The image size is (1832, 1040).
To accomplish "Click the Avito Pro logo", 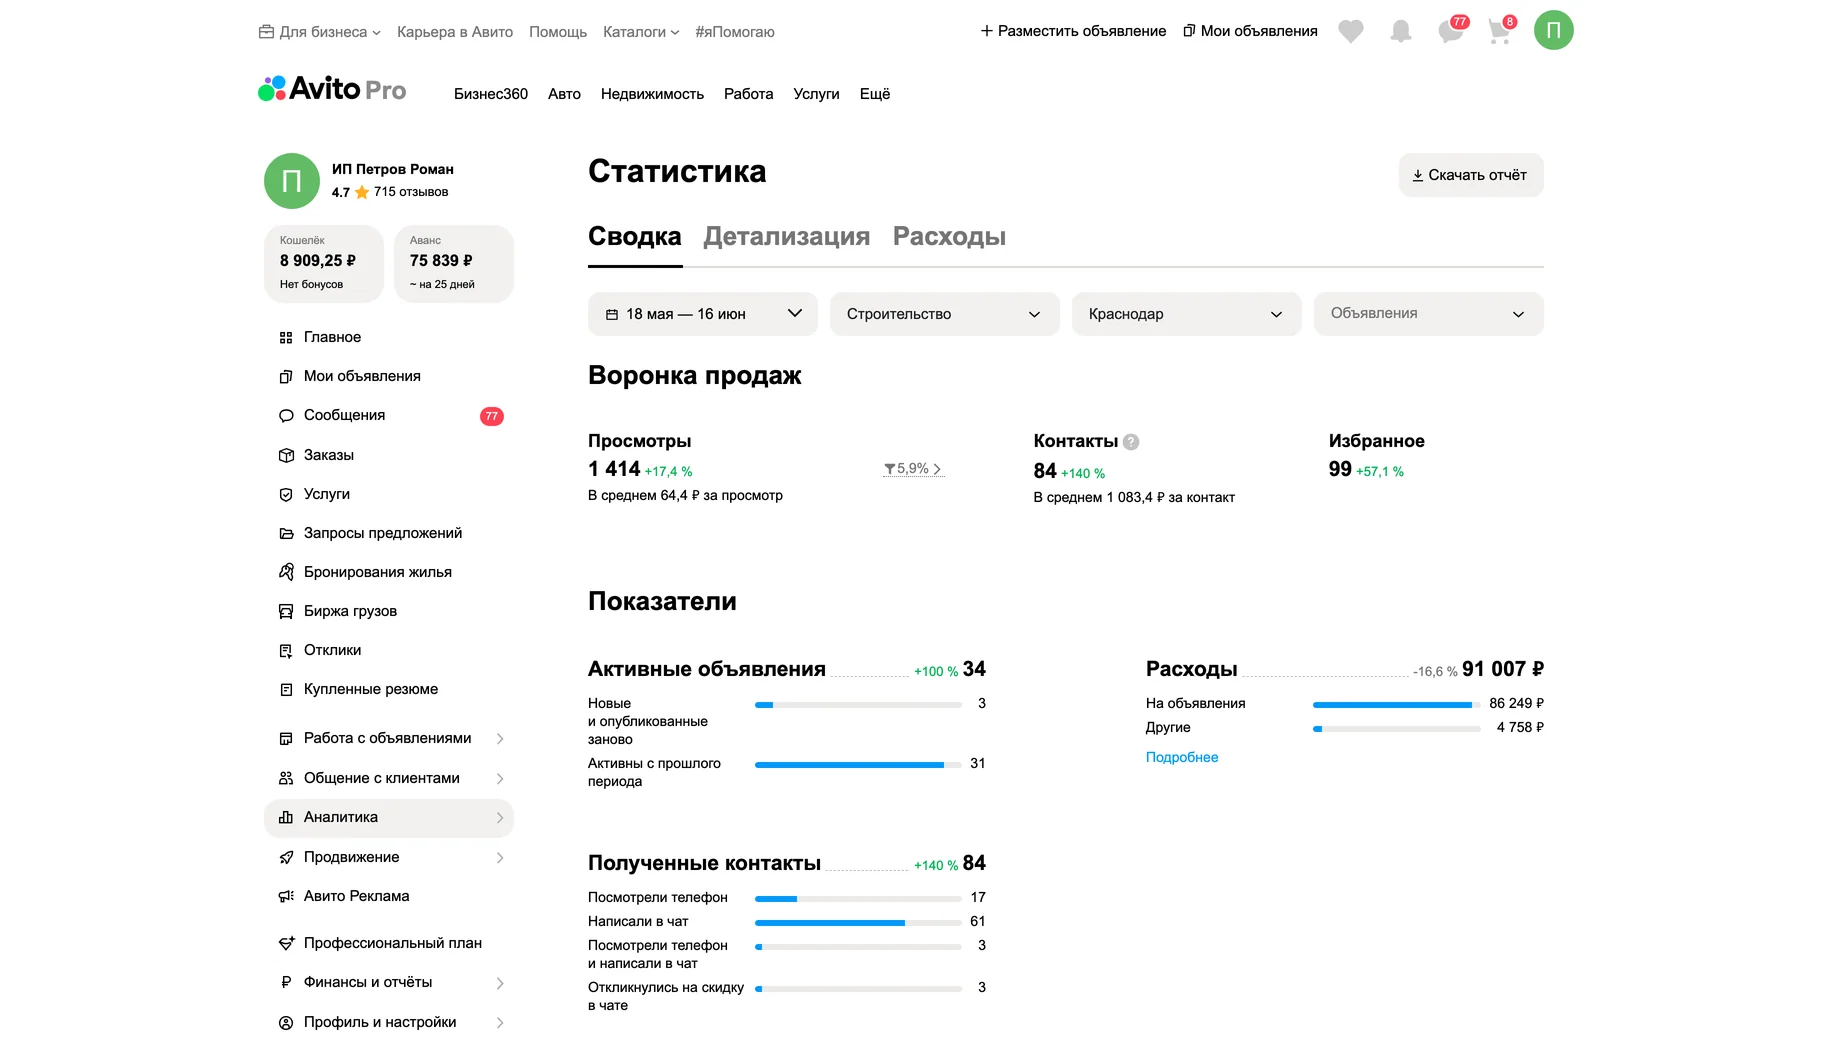I will (x=332, y=90).
